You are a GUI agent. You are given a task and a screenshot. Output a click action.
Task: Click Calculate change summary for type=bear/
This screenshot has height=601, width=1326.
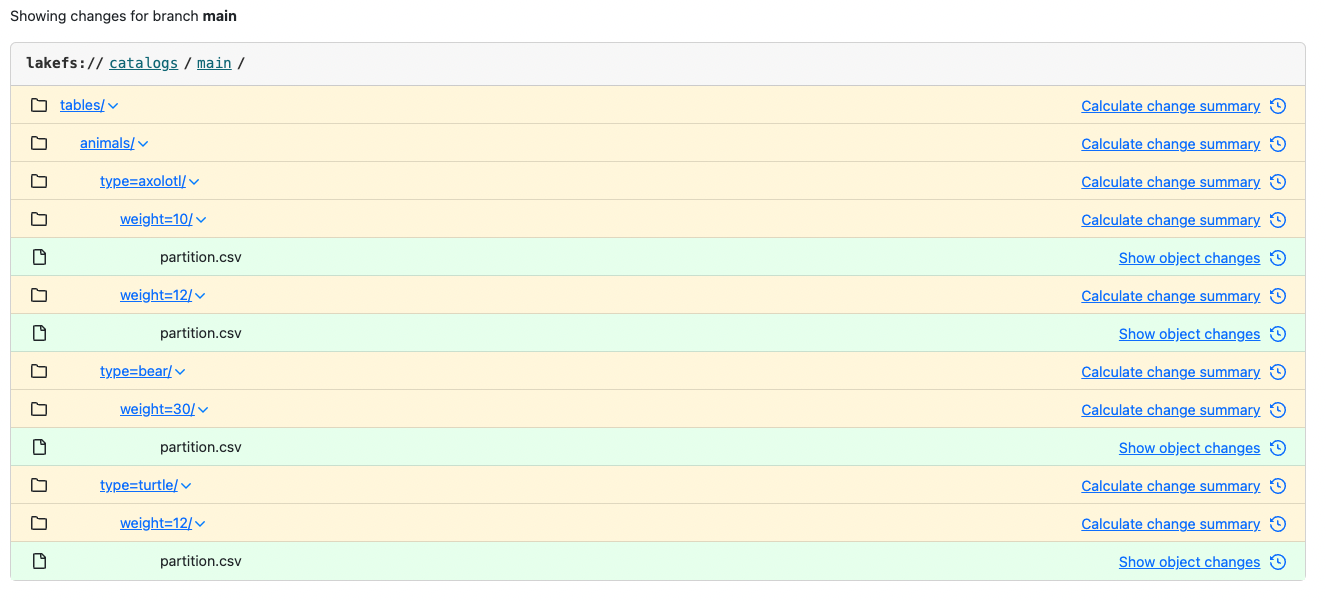pos(1170,371)
